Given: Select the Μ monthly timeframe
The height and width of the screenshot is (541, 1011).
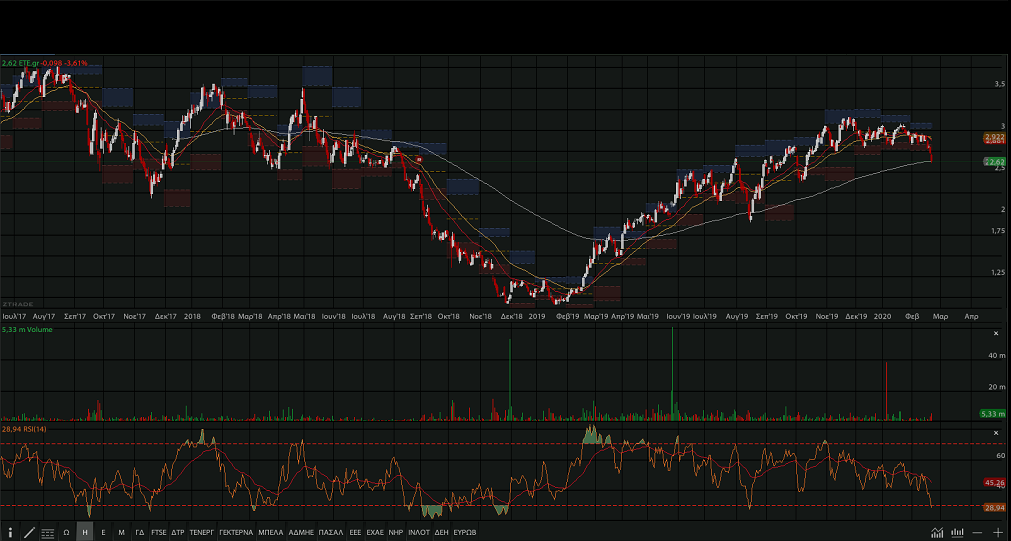Looking at the screenshot, I should click(x=121, y=533).
